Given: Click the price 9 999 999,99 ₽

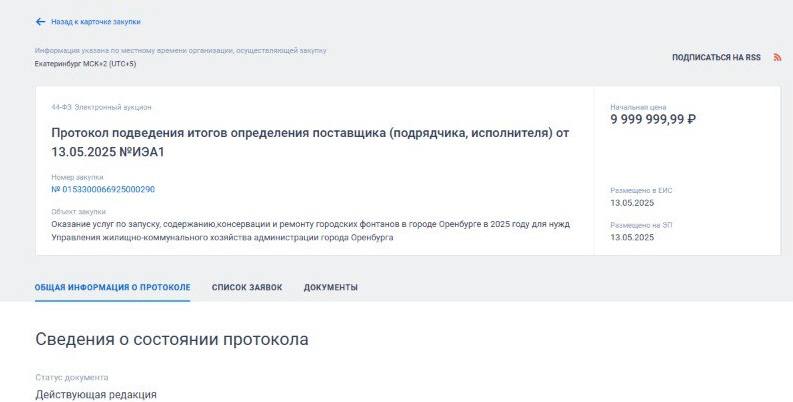Looking at the screenshot, I should (x=653, y=119).
